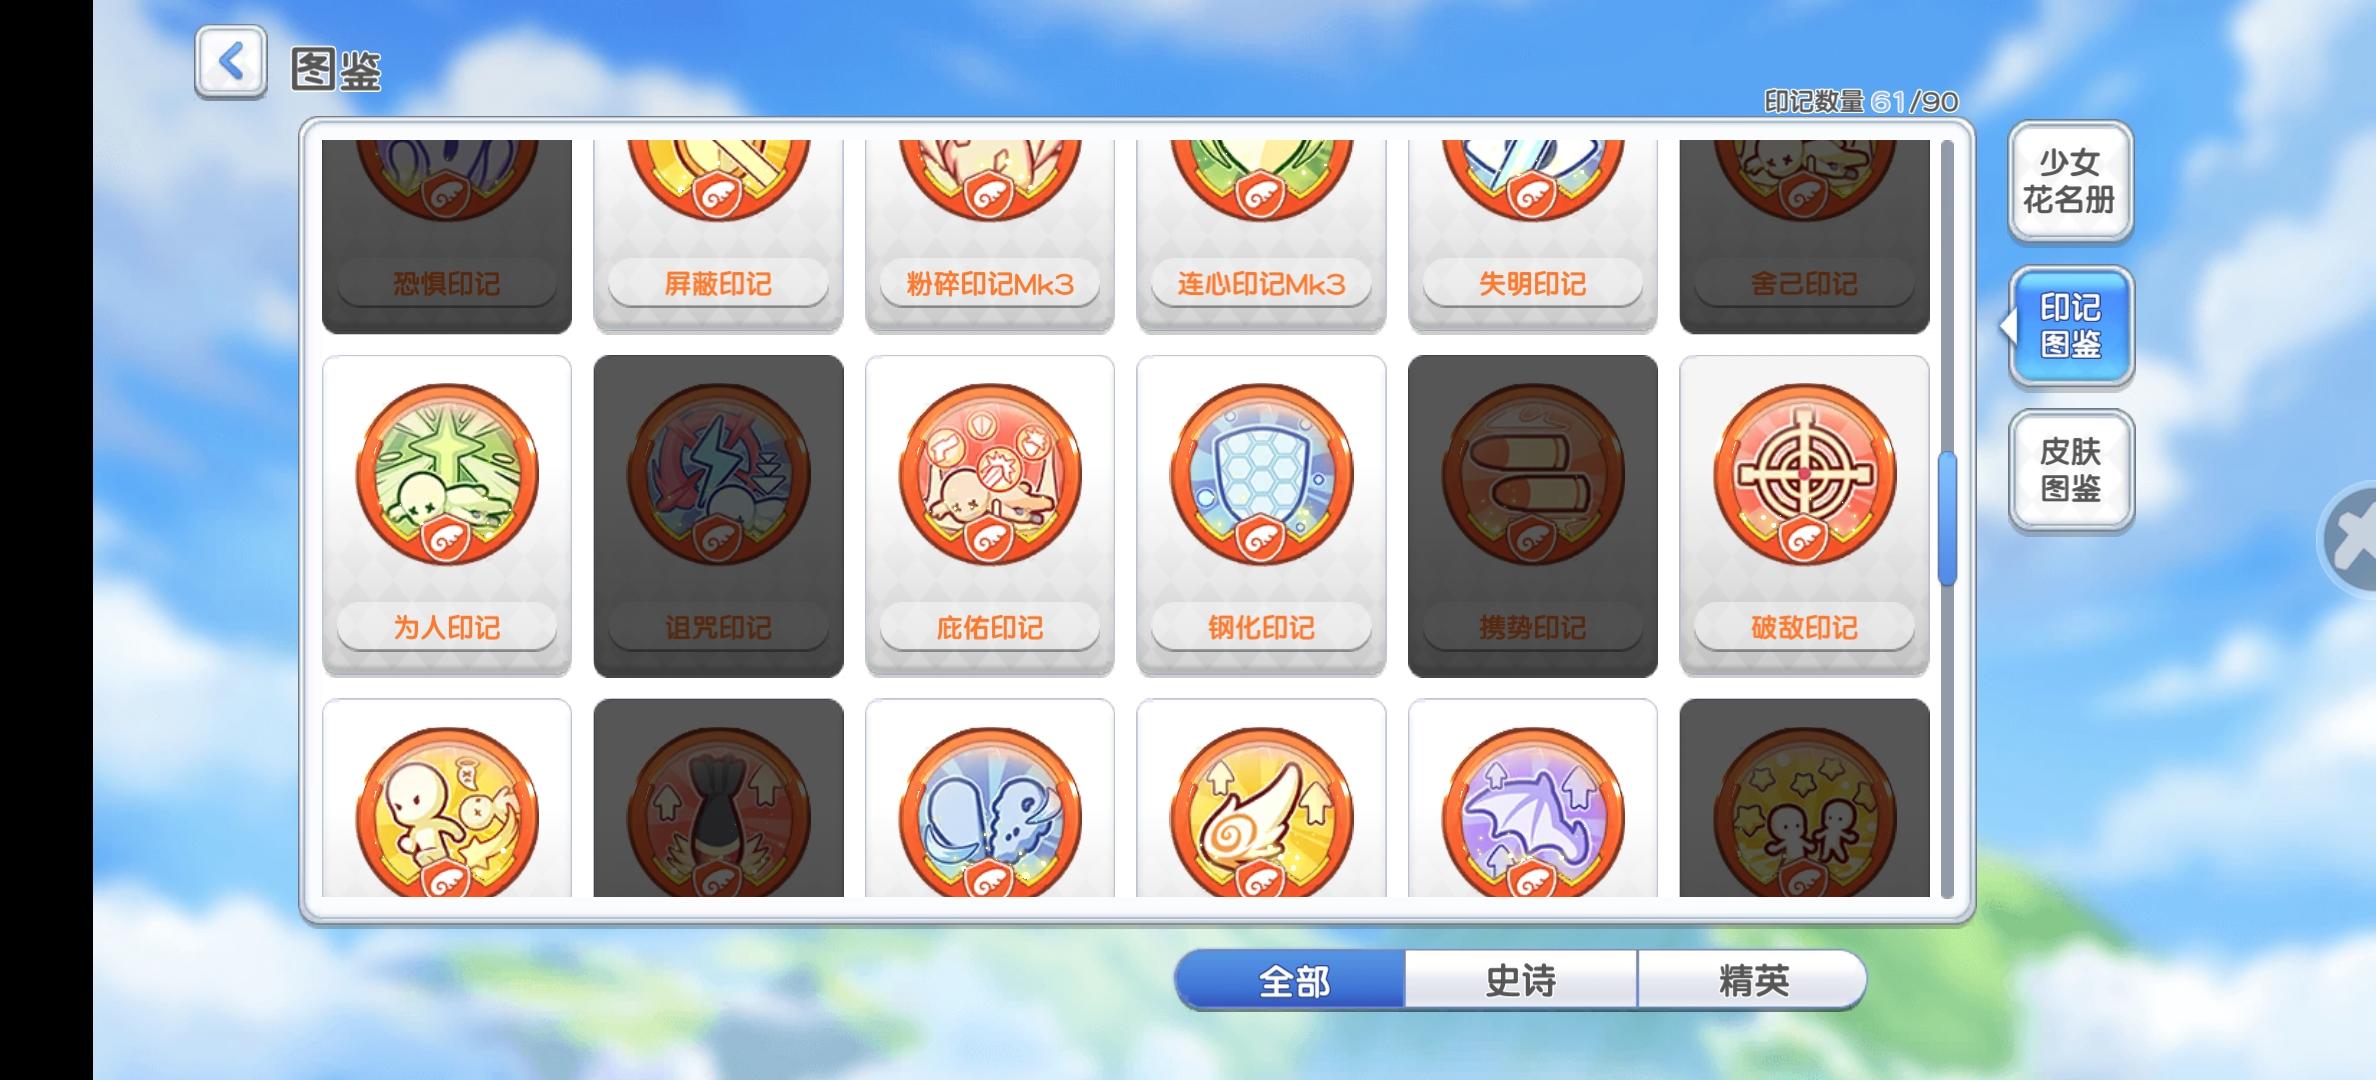This screenshot has width=2376, height=1080.
Task: Switch to the 精英 filter tab
Action: tap(1752, 980)
